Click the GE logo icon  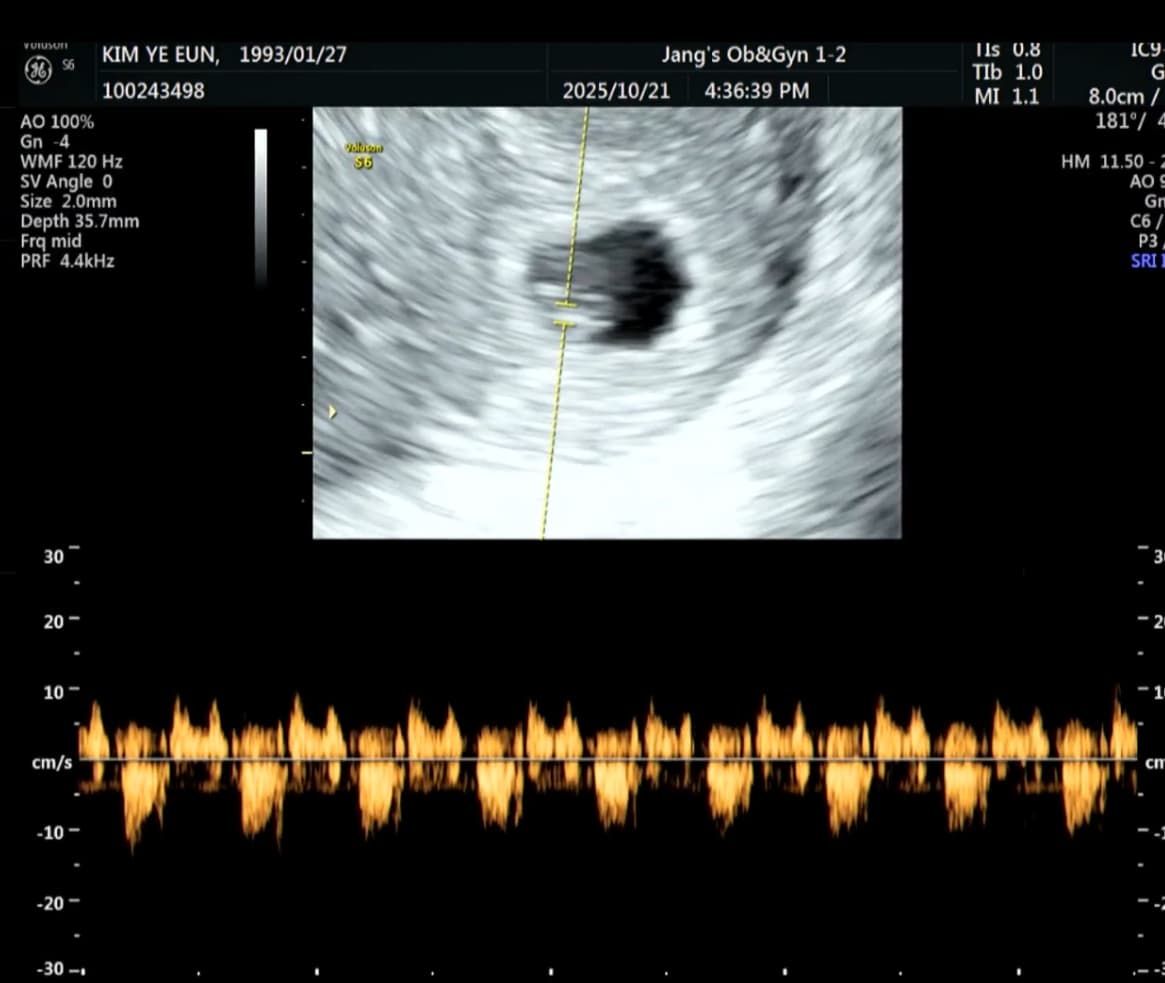tap(38, 70)
